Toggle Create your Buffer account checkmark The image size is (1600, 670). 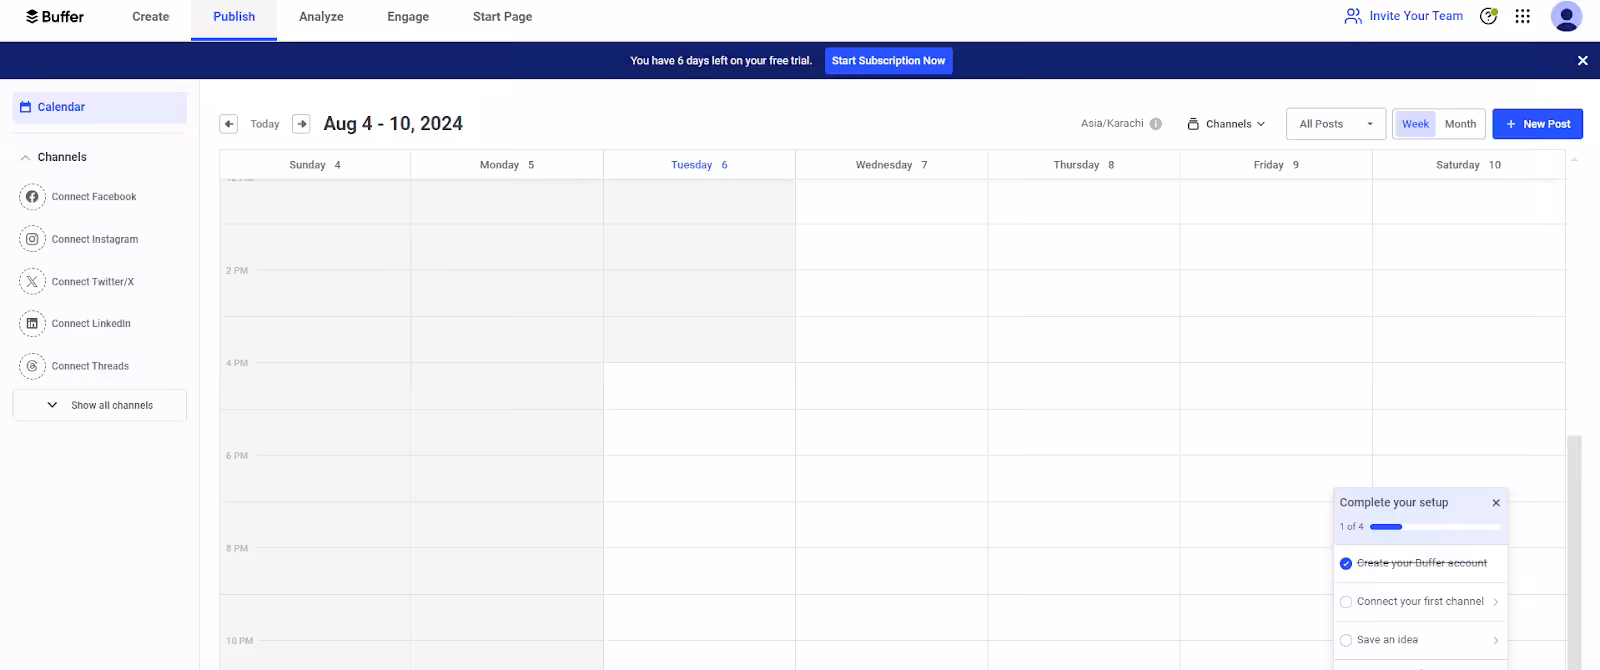click(1346, 564)
